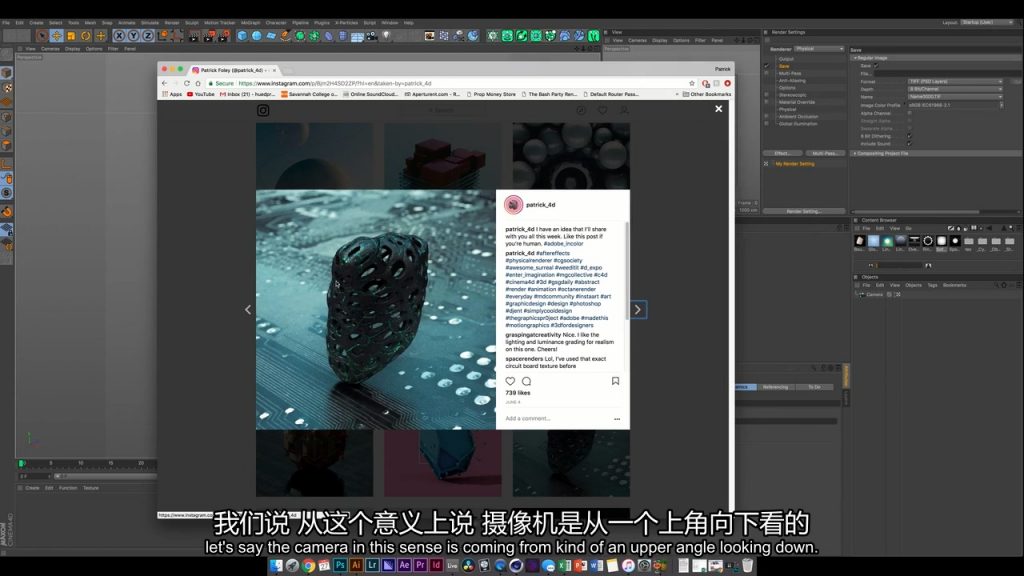Screen dimensions: 1024x576
Task: Open Other Bookmarks folder
Action: point(707,94)
